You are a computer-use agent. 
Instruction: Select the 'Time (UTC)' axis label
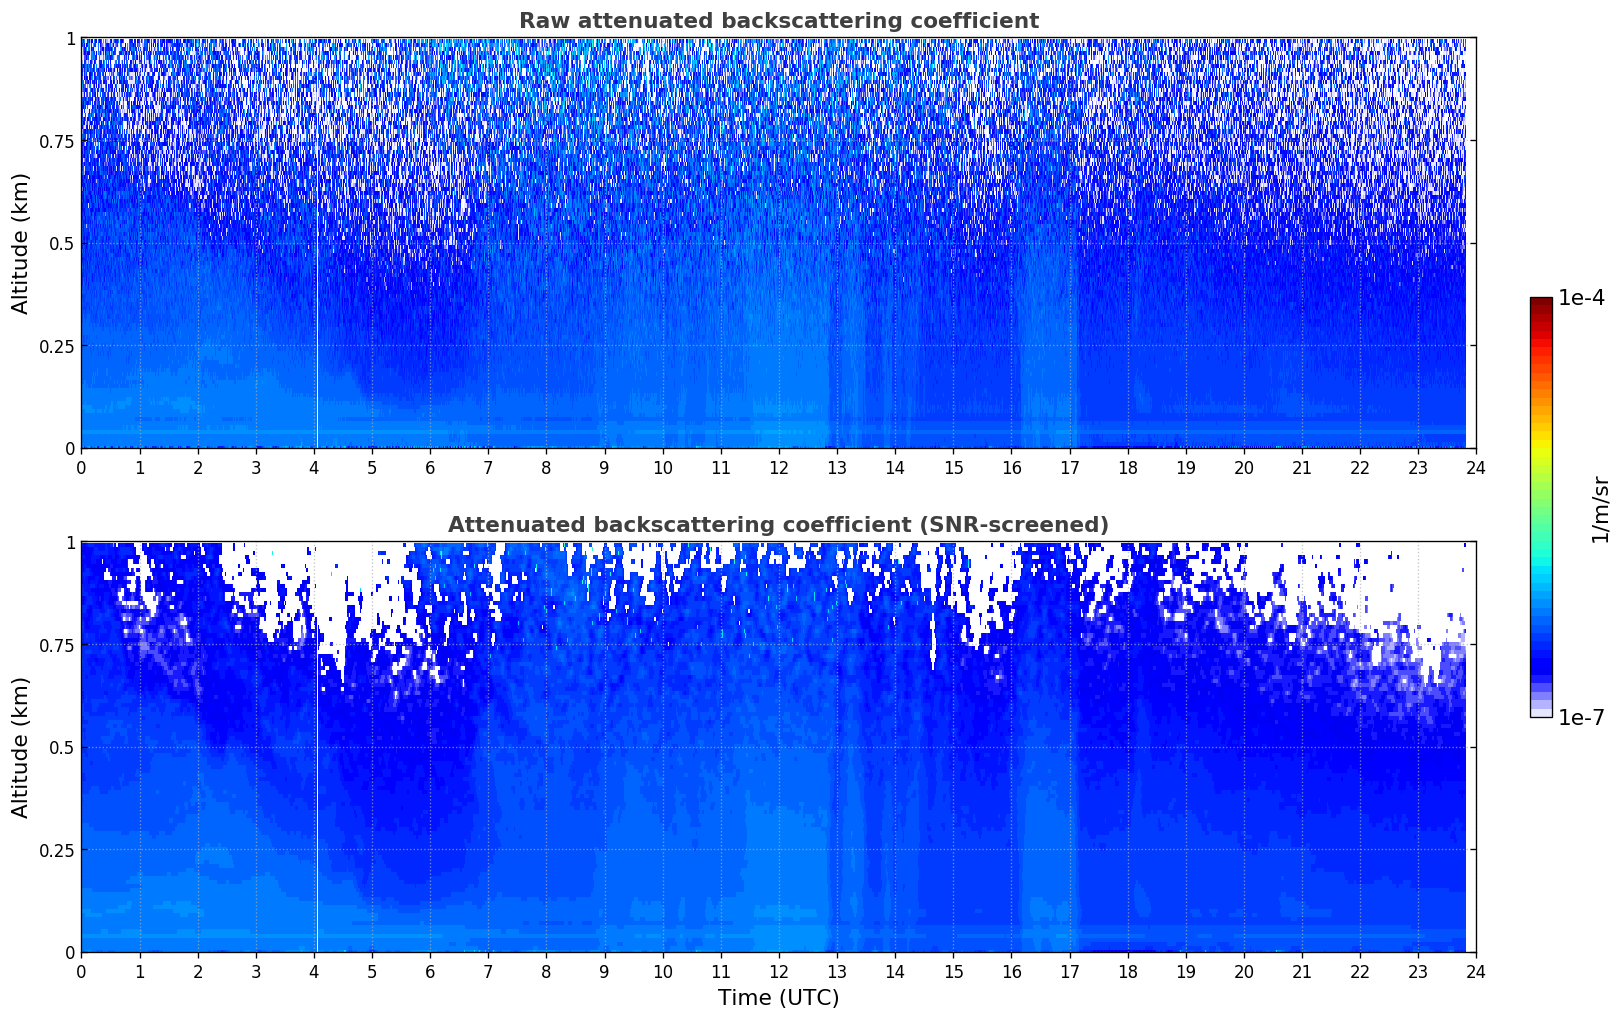click(778, 998)
